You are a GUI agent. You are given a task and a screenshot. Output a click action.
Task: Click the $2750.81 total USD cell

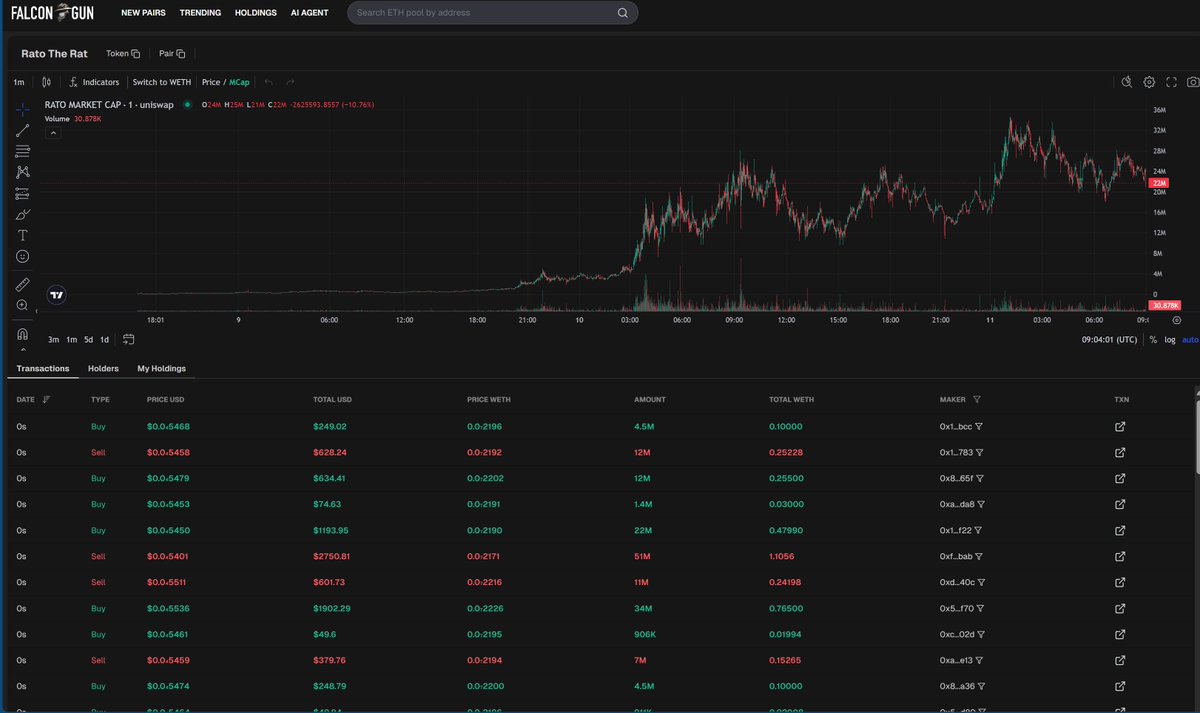[332, 556]
